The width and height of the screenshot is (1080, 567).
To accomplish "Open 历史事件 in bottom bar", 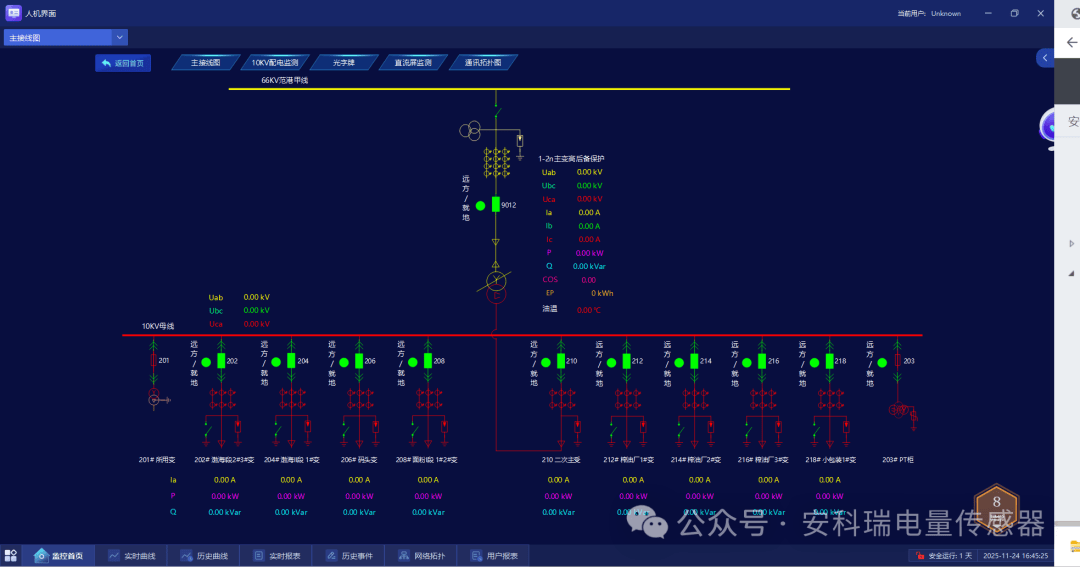I will (x=349, y=555).
